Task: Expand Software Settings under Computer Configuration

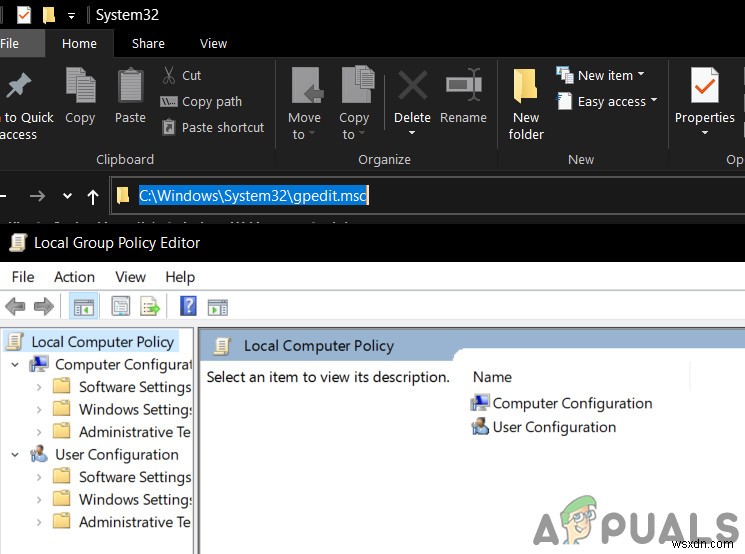Action: coord(39,387)
